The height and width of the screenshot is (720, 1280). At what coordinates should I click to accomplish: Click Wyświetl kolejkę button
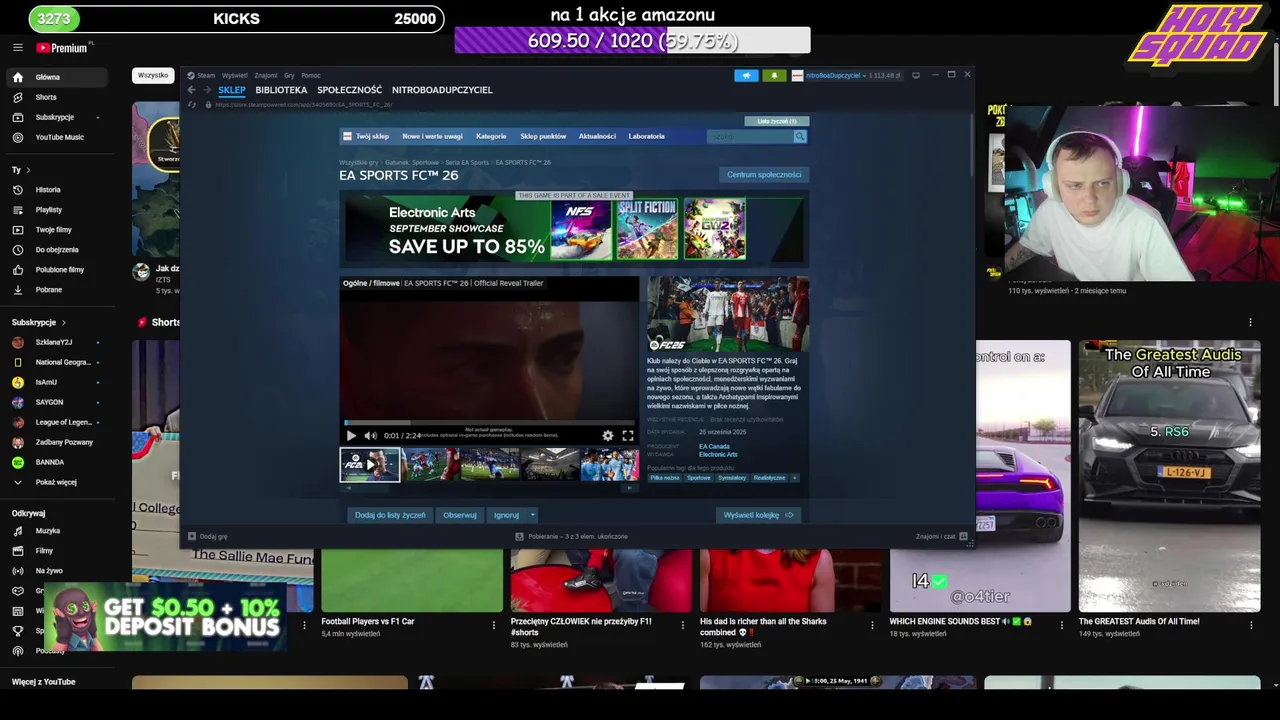point(758,515)
